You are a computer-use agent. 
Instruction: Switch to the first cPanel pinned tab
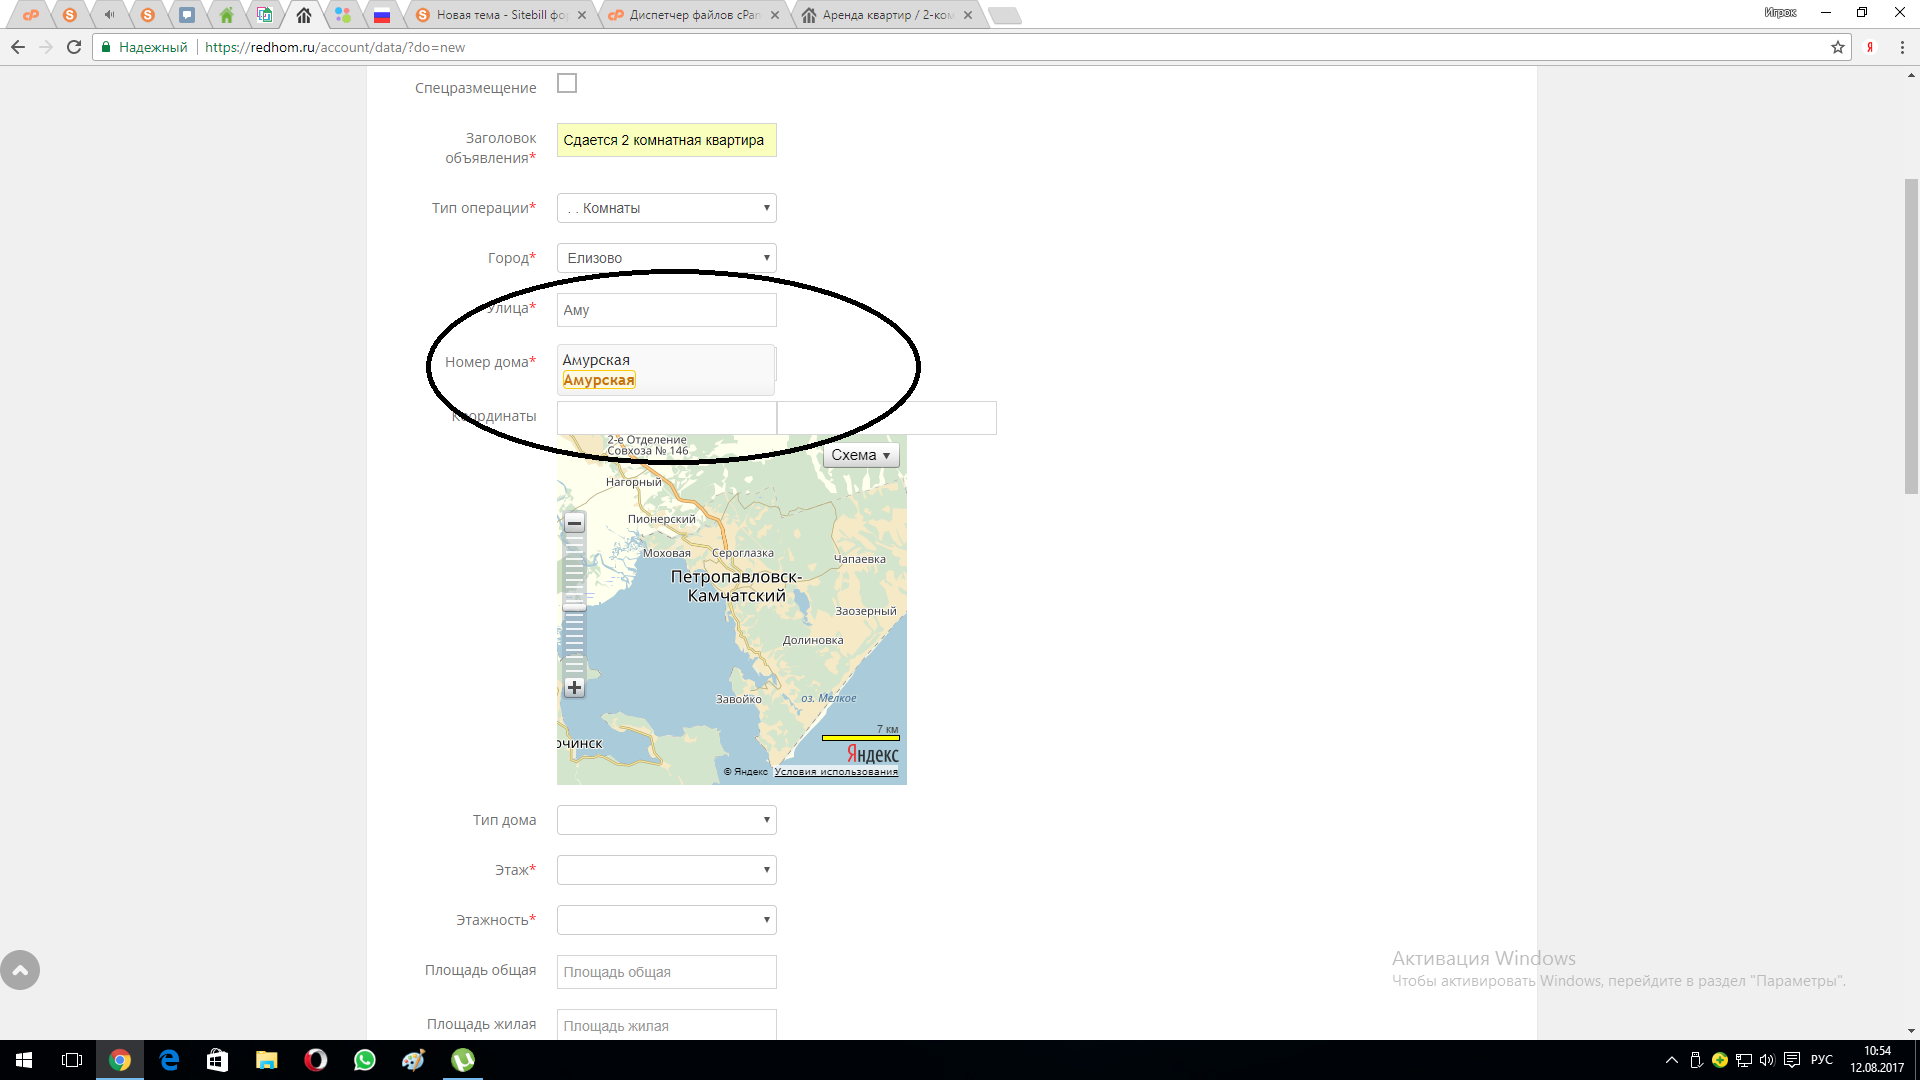(x=31, y=15)
